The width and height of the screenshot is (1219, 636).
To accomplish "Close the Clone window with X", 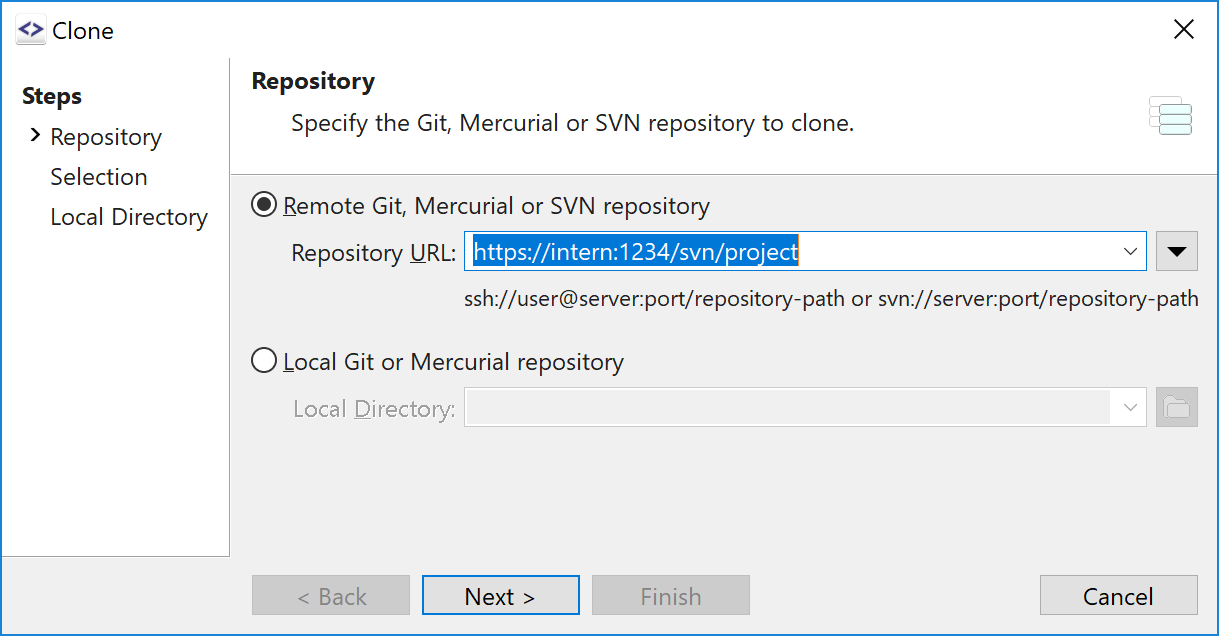I will (x=1183, y=30).
